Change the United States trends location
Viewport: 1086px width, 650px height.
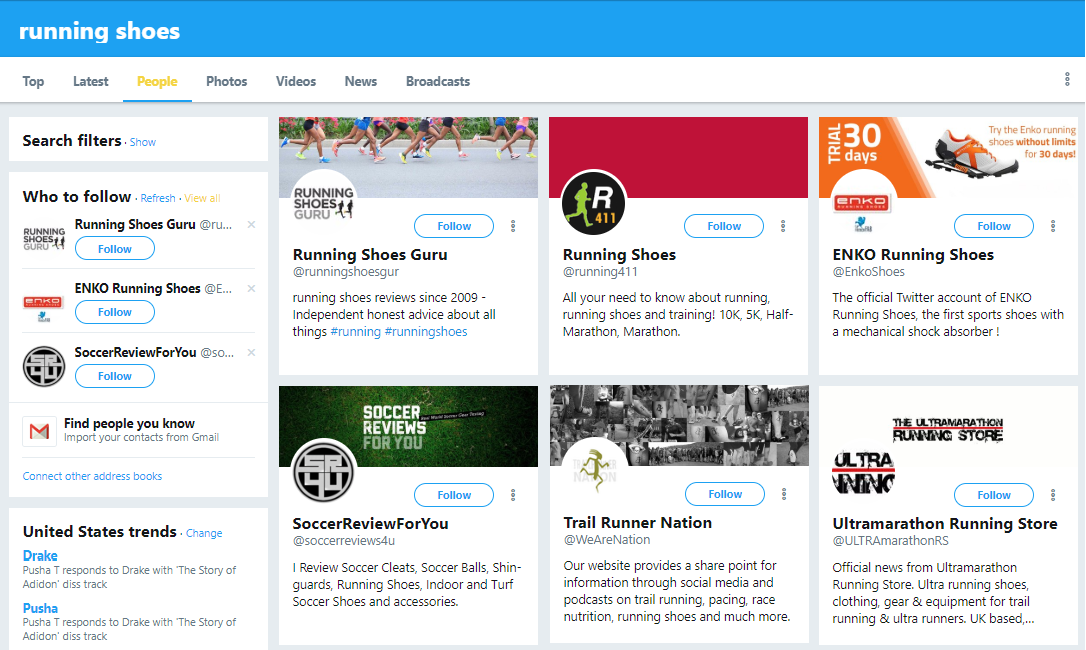[204, 533]
